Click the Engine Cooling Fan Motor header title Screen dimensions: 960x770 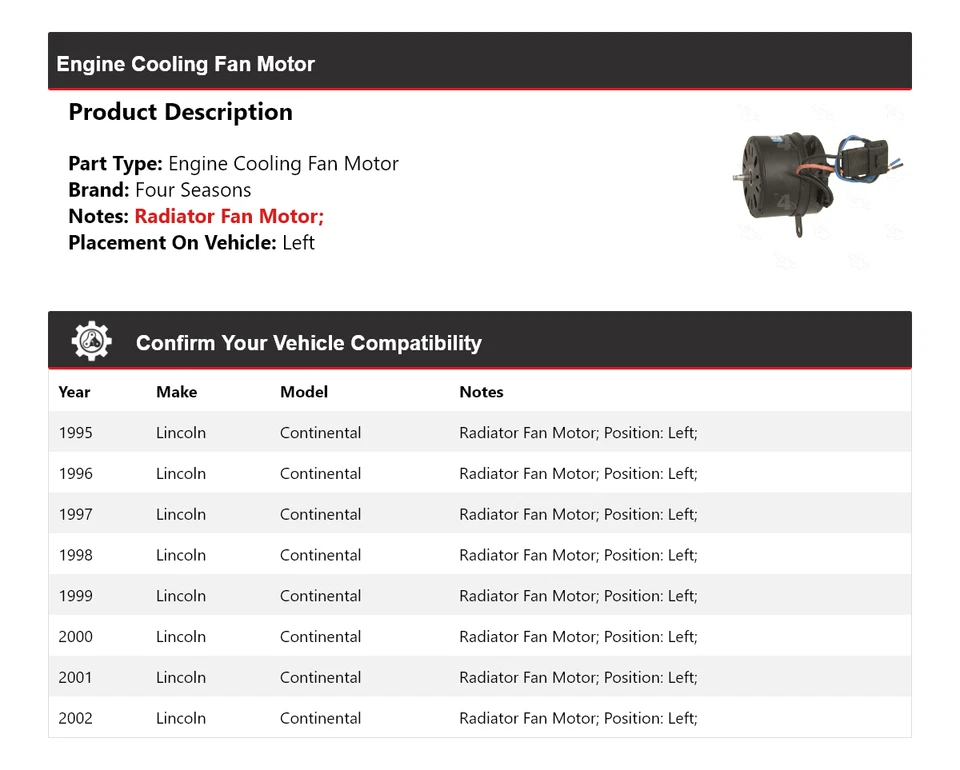click(186, 64)
